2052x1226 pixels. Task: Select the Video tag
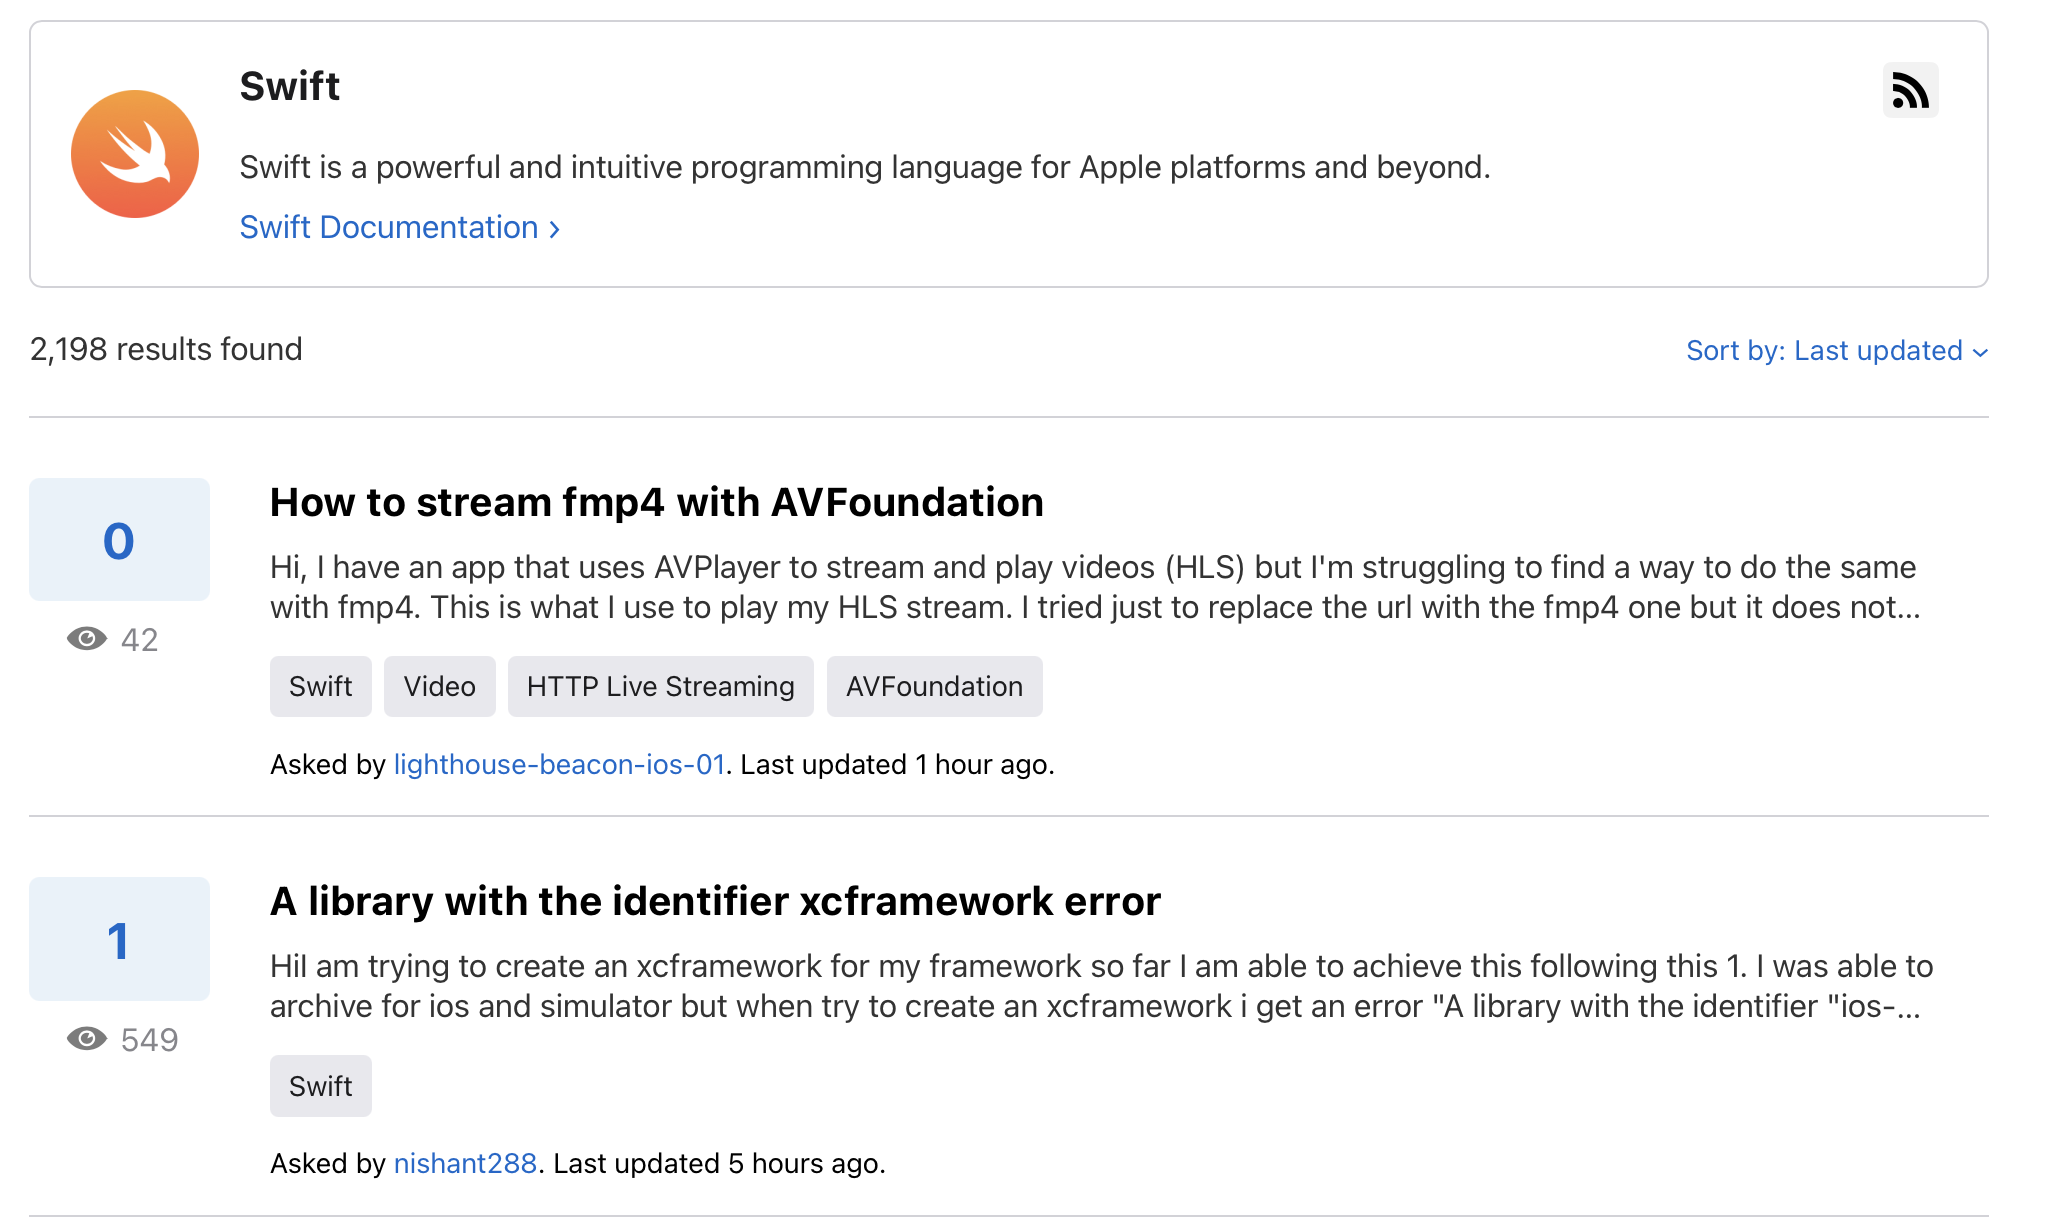[x=439, y=687]
